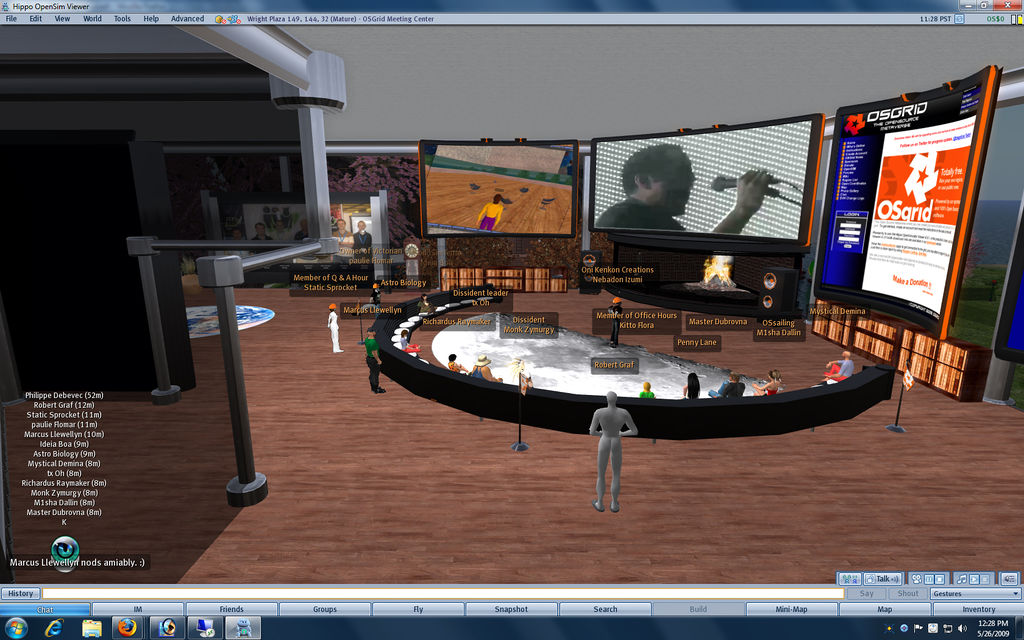Viewport: 1024px width, 640px height.
Task: Open the Gestures dropdown
Action: (x=975, y=594)
